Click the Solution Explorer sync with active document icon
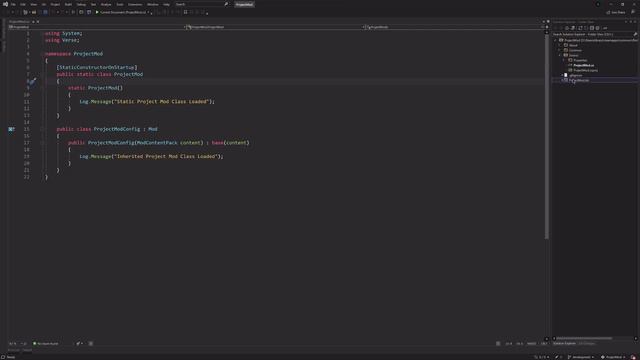The width and height of the screenshot is (640, 360). [x=580, y=28]
